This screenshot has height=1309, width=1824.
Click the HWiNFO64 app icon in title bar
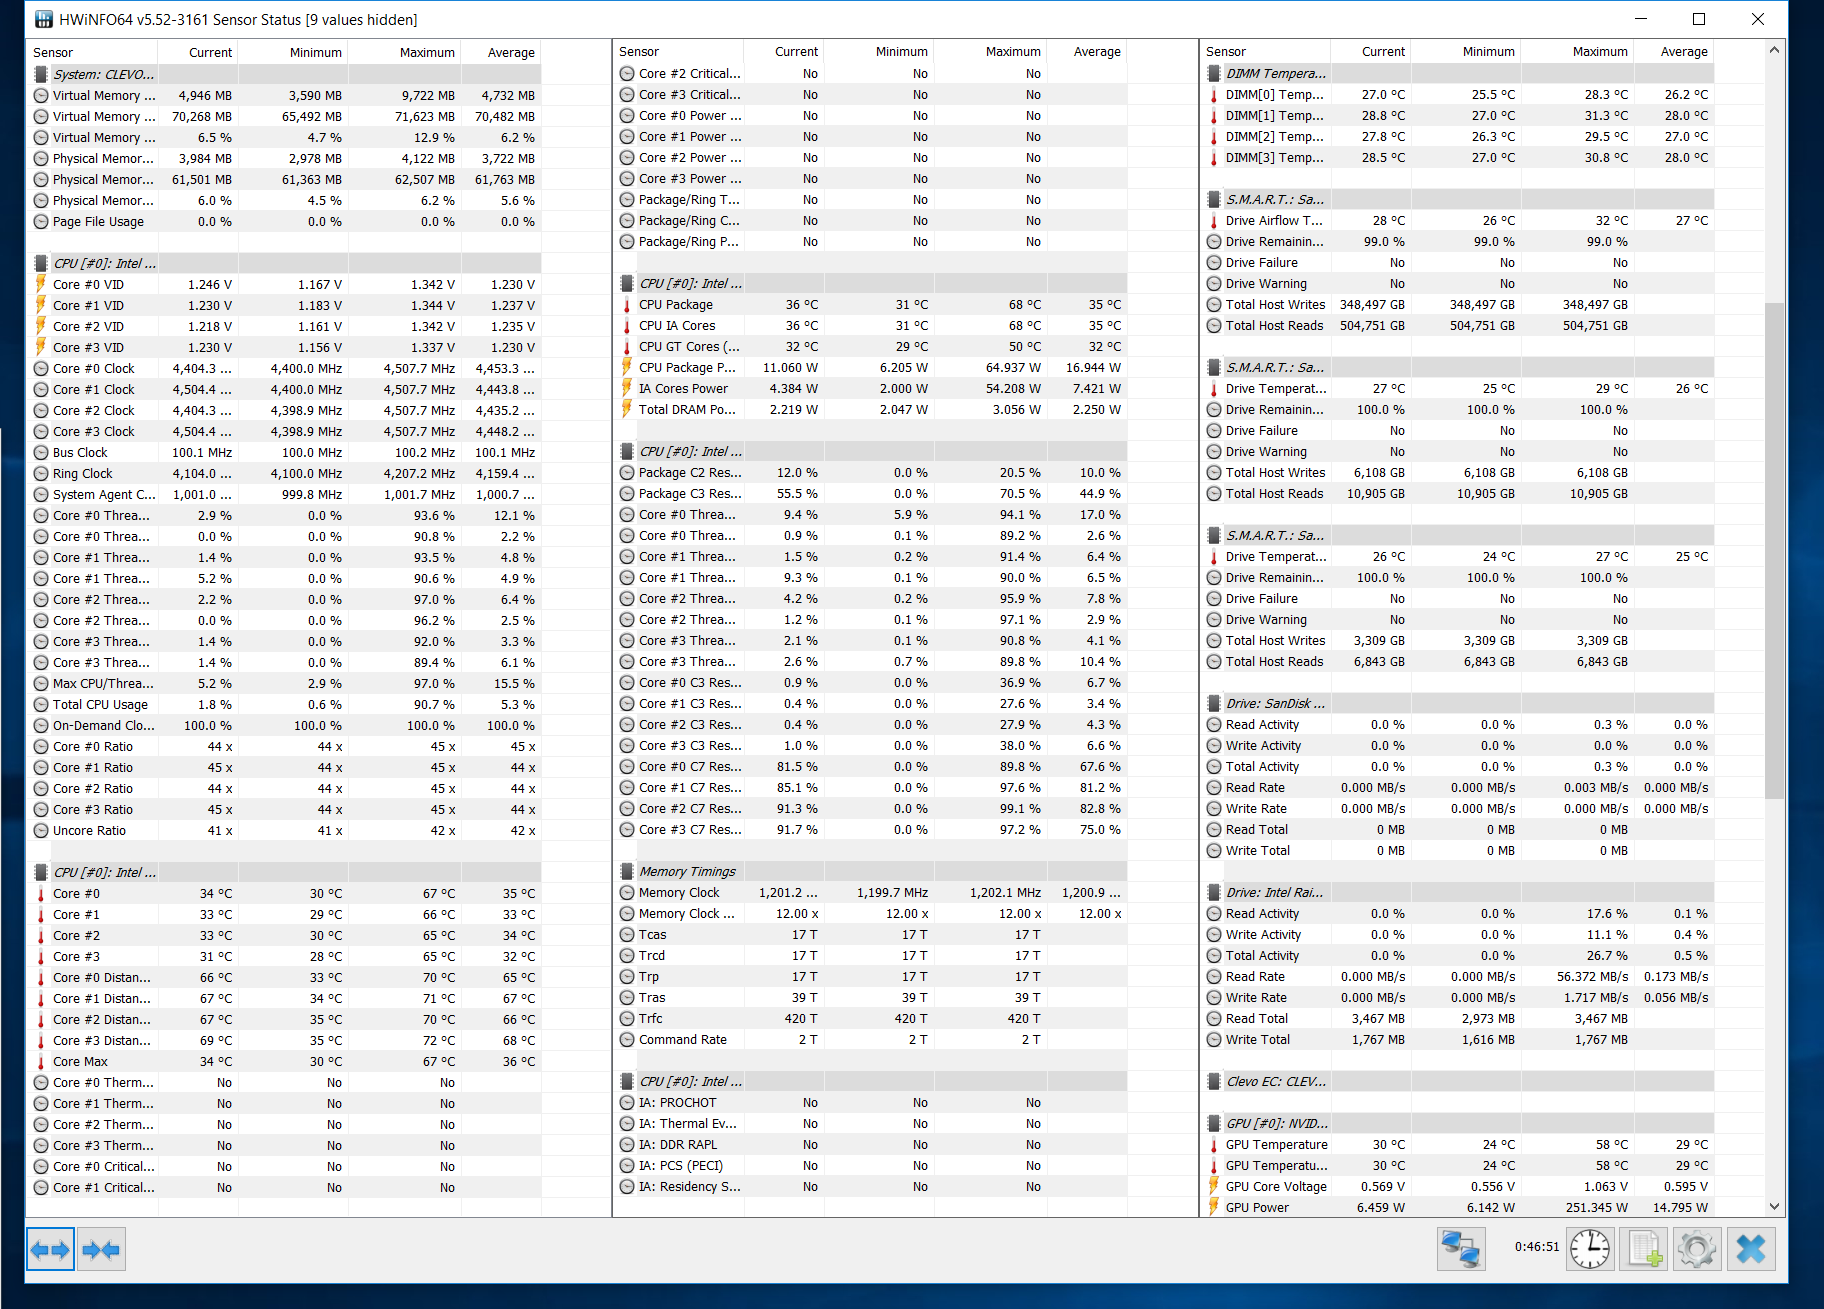click(x=44, y=19)
